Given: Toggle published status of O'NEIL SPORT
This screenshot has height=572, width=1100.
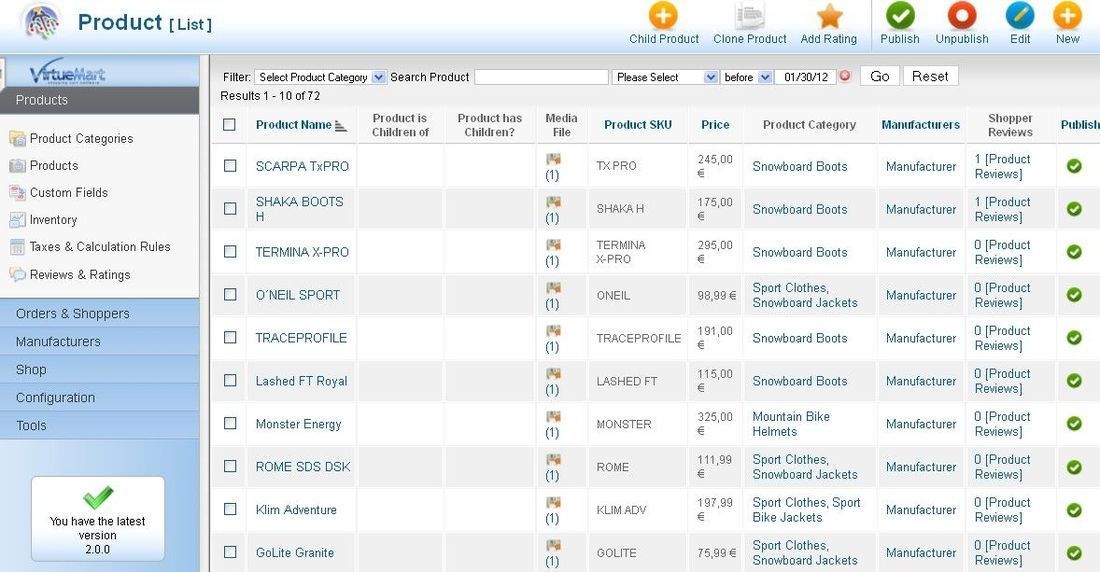Looking at the screenshot, I should [1074, 295].
